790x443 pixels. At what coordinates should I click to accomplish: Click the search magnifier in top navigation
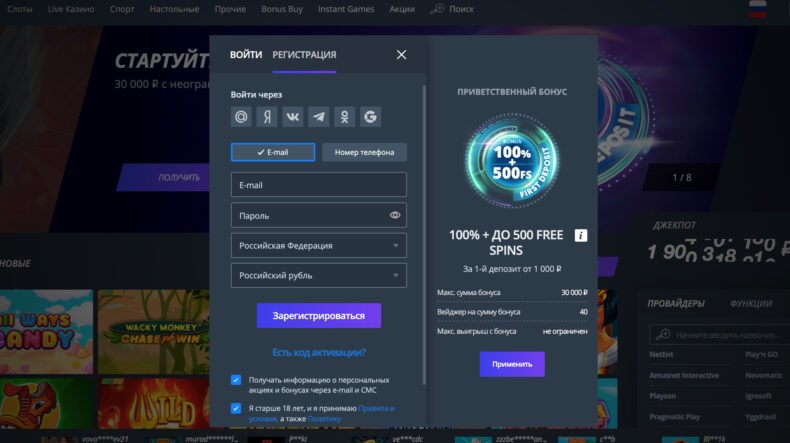pos(437,9)
